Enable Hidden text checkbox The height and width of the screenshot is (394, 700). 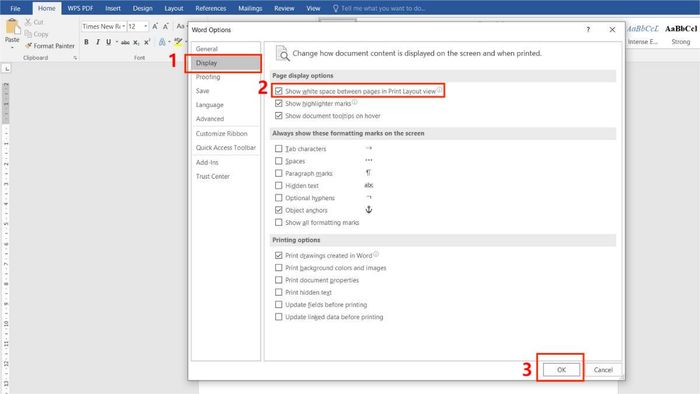tap(279, 185)
